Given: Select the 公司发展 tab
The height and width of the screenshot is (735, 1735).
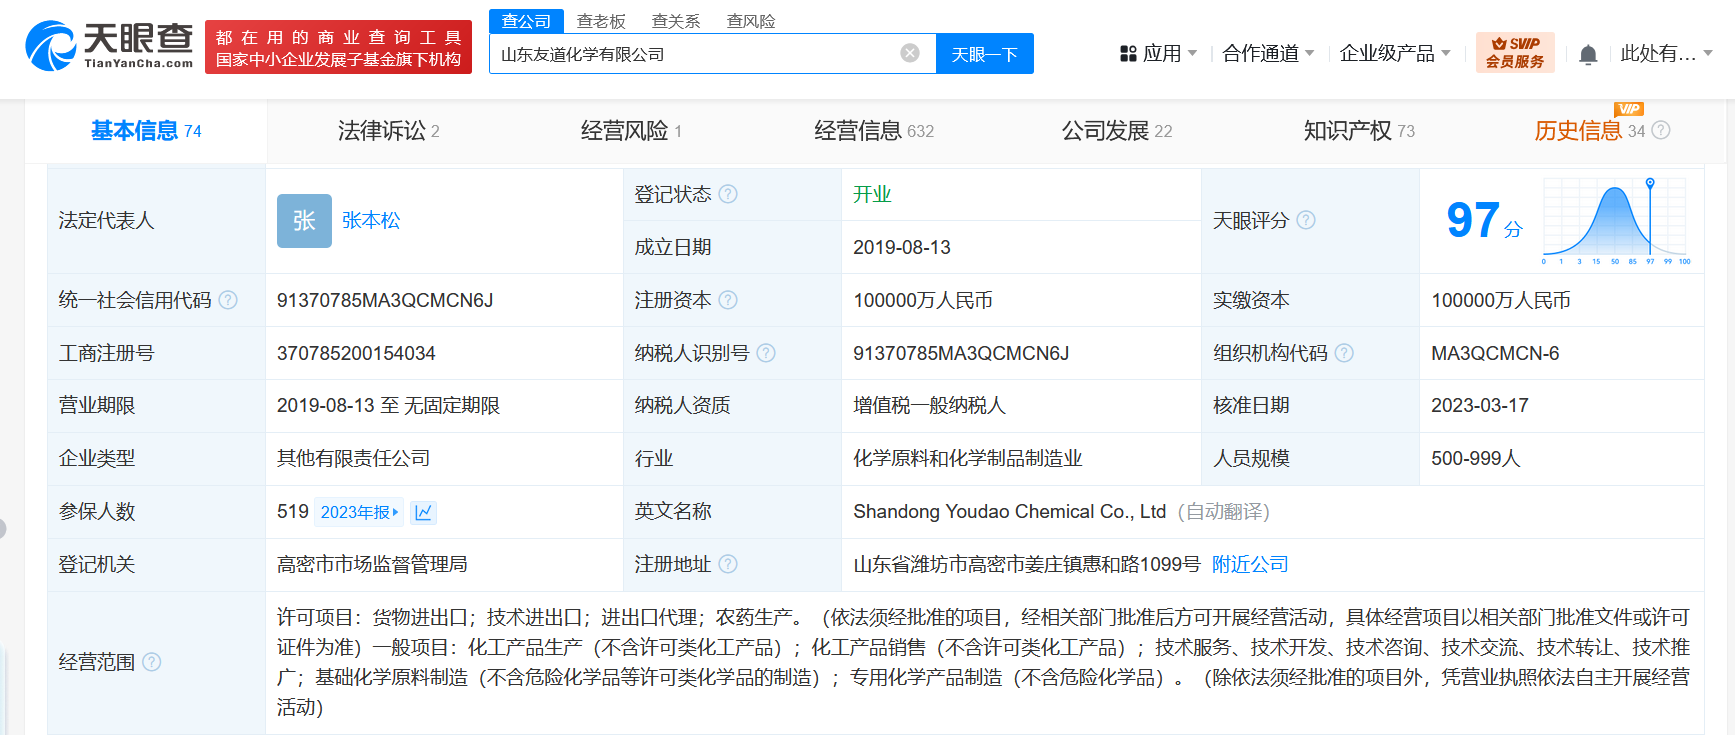Looking at the screenshot, I should pyautogui.click(x=1117, y=131).
